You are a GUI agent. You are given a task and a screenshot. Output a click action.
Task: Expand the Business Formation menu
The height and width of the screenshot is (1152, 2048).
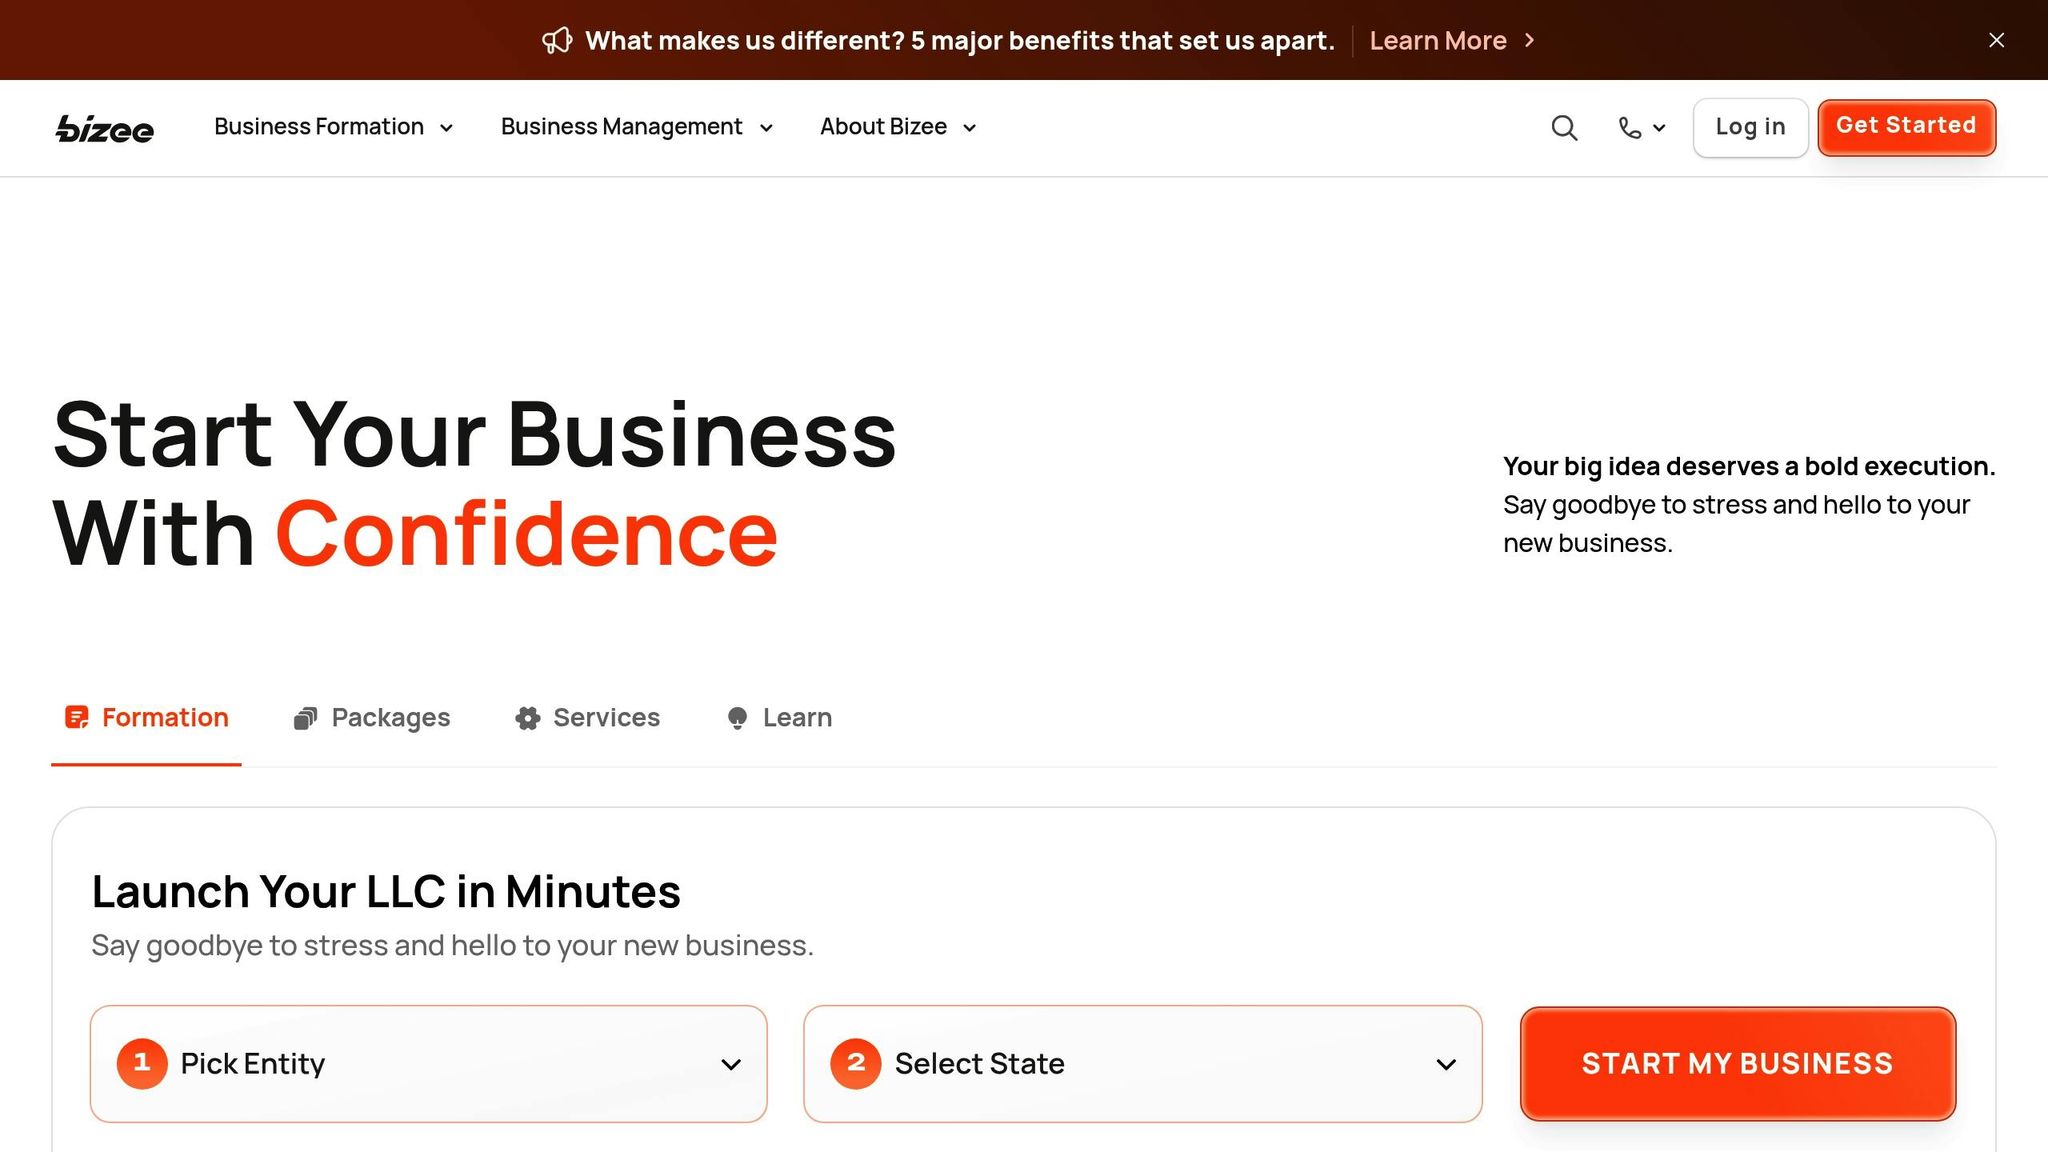[333, 127]
